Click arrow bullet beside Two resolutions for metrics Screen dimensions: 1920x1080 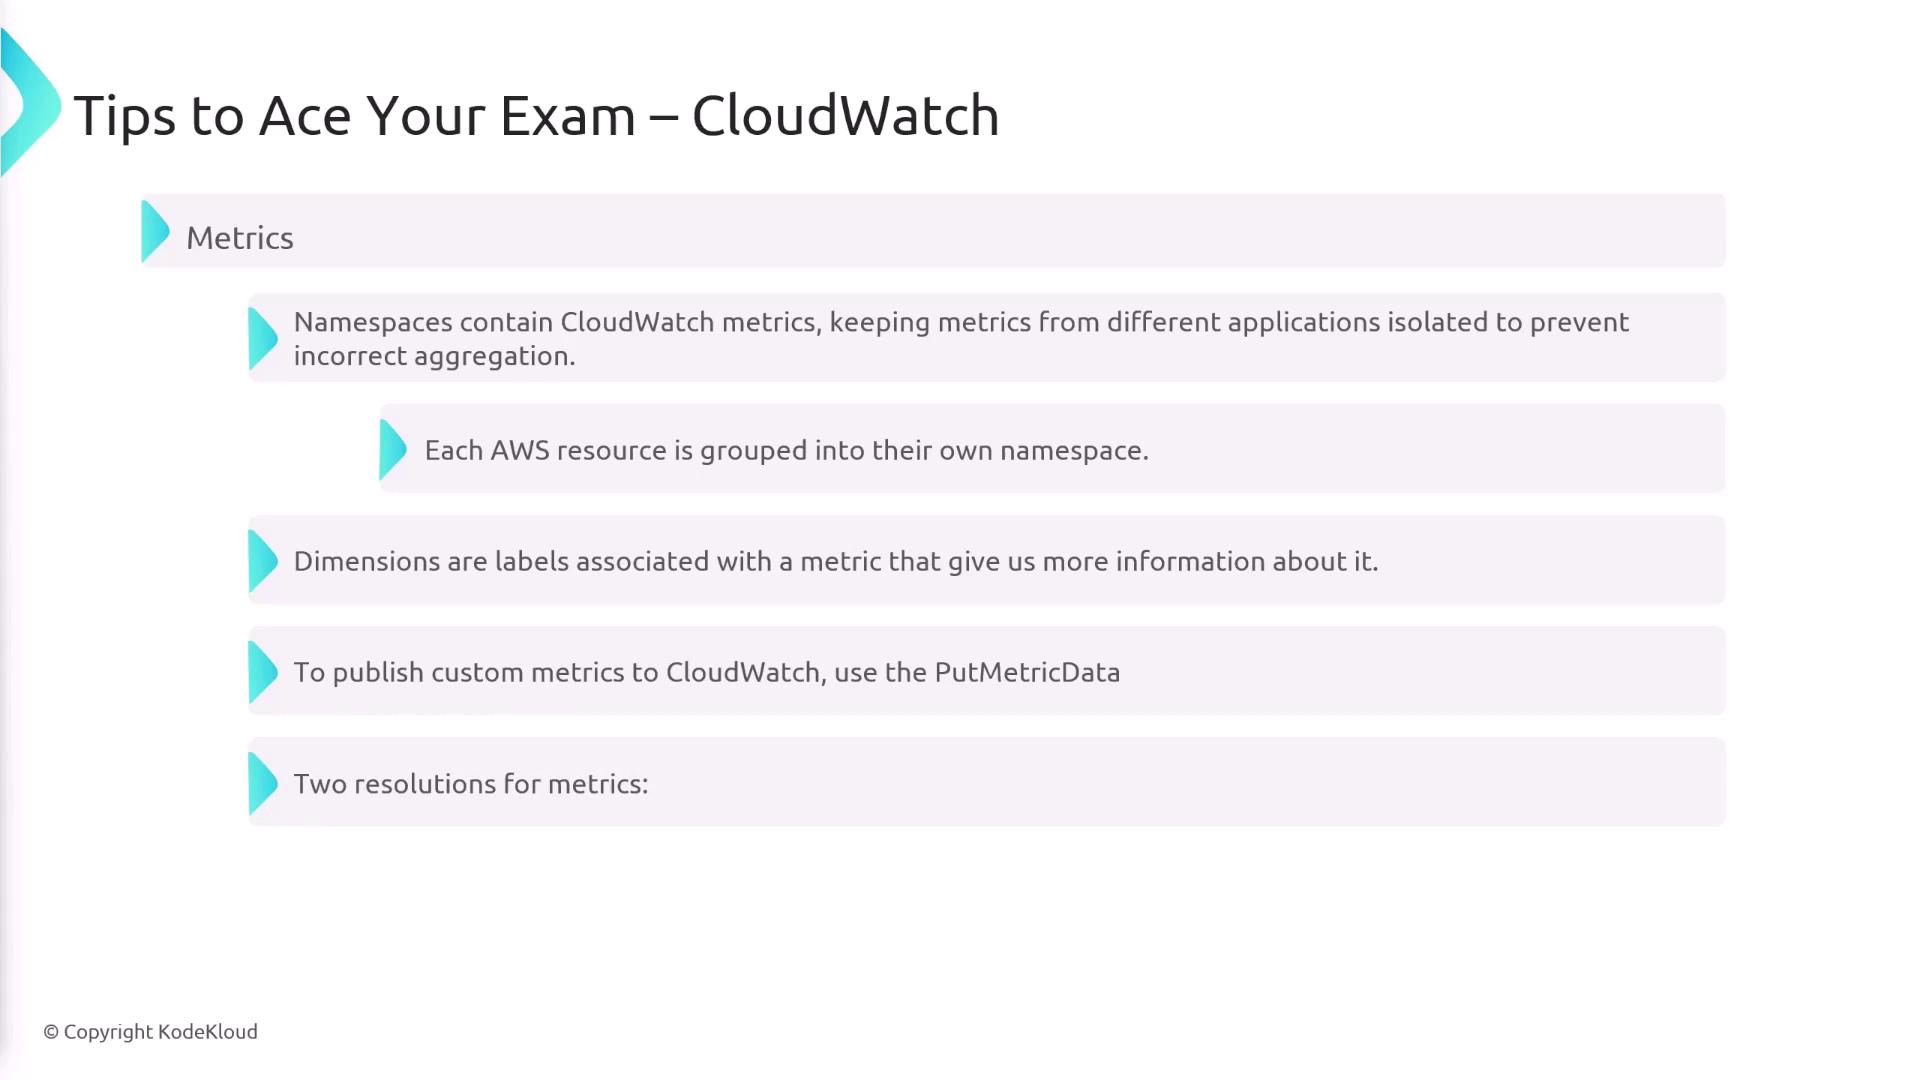coord(262,783)
